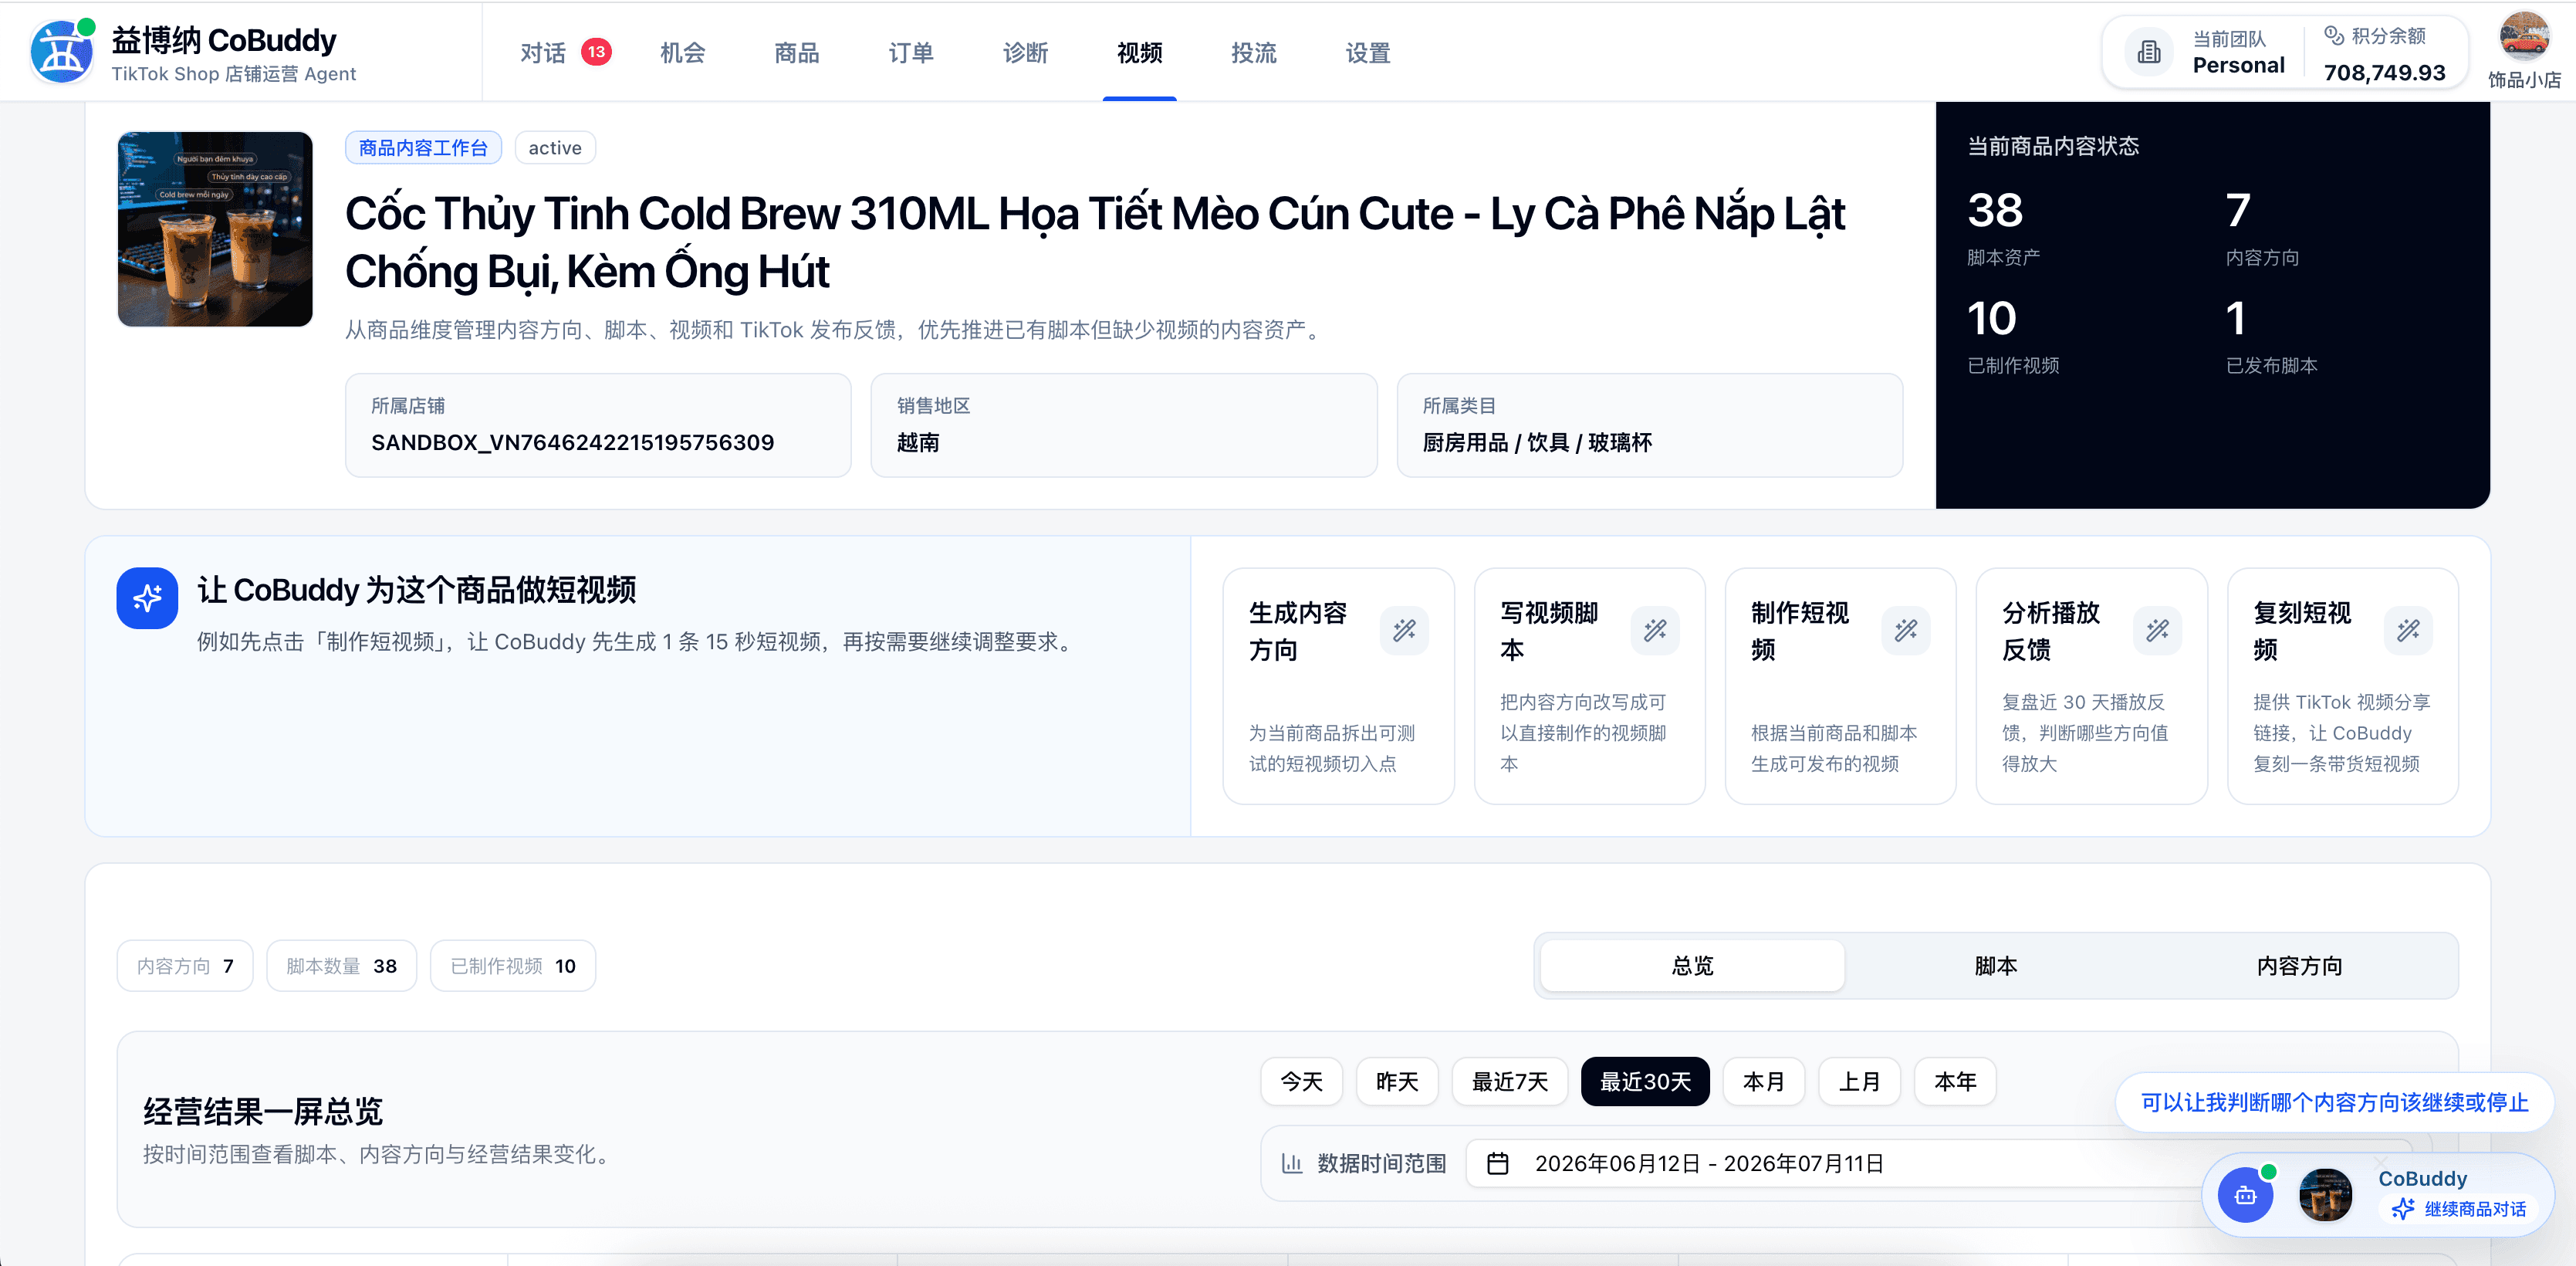Click magic wand icon on 写视频脚本 card
This screenshot has width=2576, height=1266.
click(x=1655, y=630)
